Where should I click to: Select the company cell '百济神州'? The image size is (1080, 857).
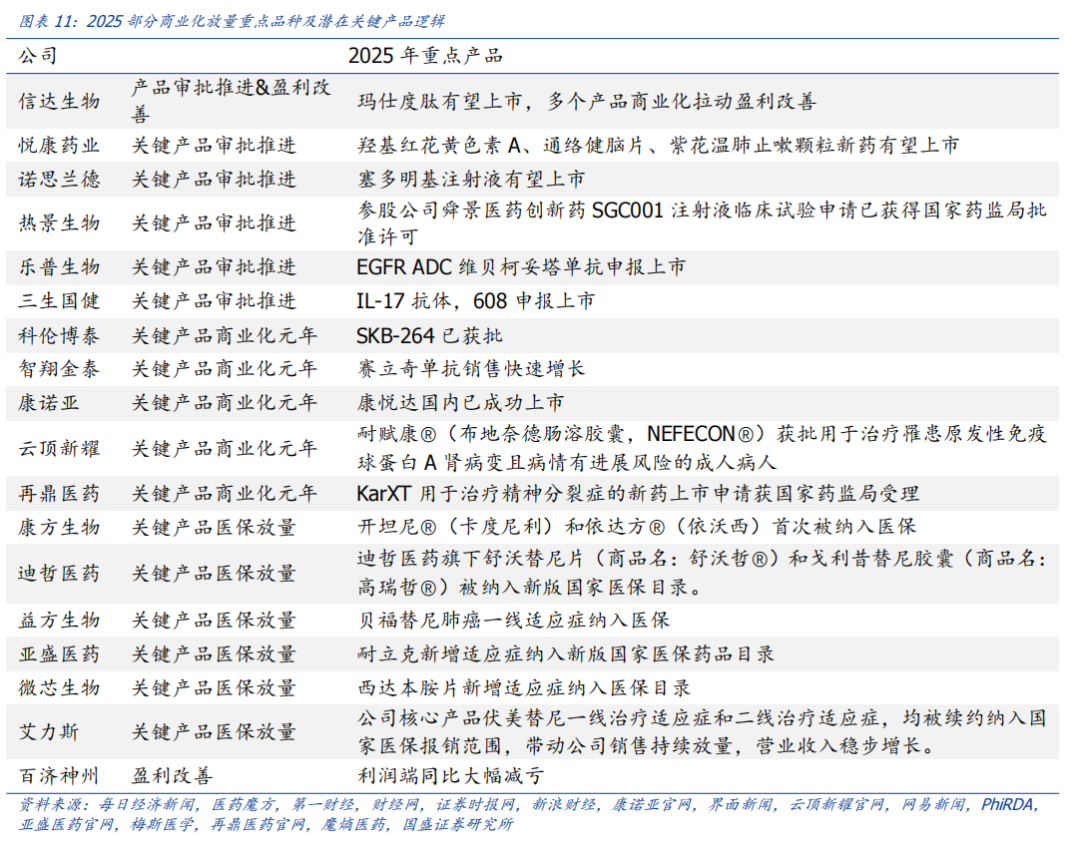pyautogui.click(x=59, y=776)
